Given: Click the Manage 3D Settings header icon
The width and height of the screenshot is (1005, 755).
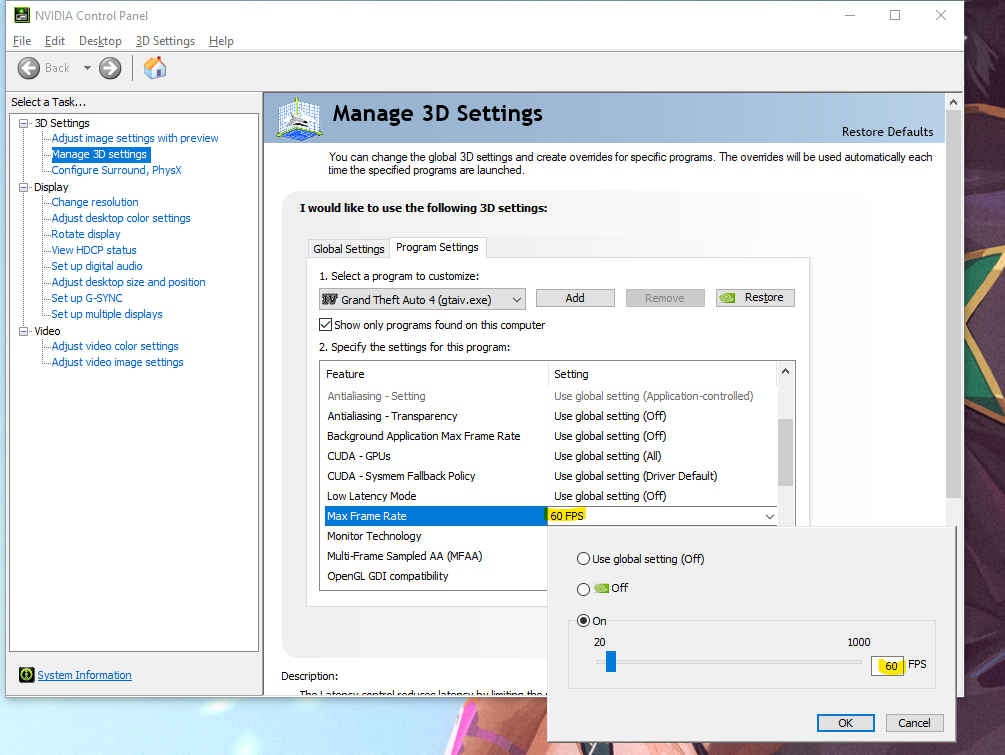Looking at the screenshot, I should point(299,119).
